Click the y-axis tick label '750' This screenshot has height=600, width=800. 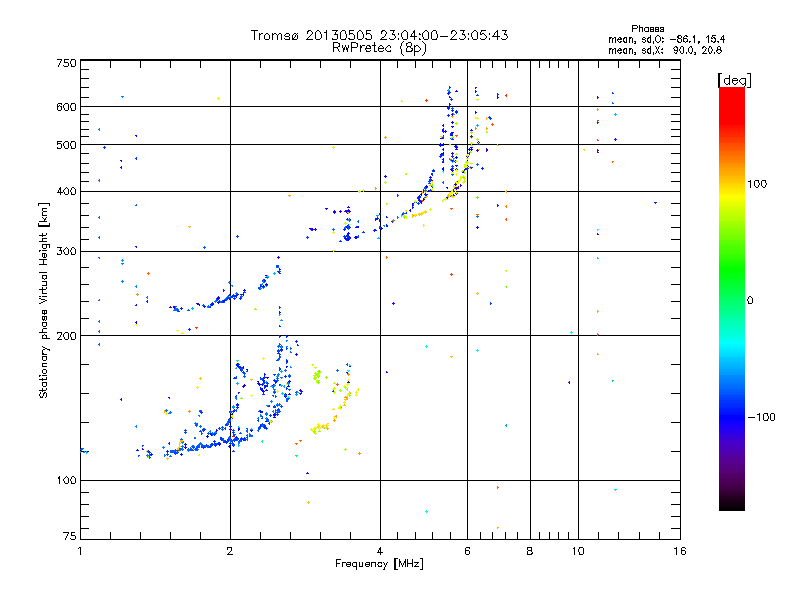(66, 63)
